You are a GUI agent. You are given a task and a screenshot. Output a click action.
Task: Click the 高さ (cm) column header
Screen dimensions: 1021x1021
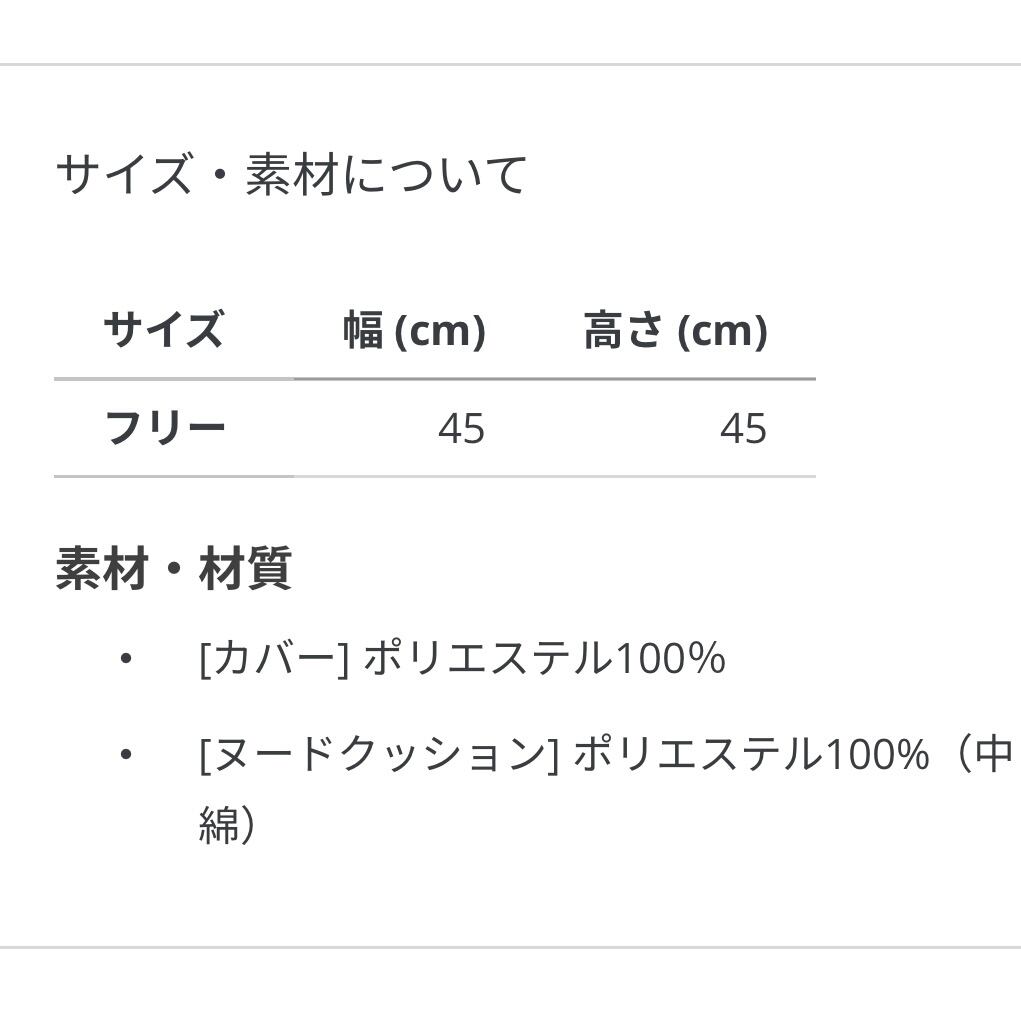[x=675, y=330]
